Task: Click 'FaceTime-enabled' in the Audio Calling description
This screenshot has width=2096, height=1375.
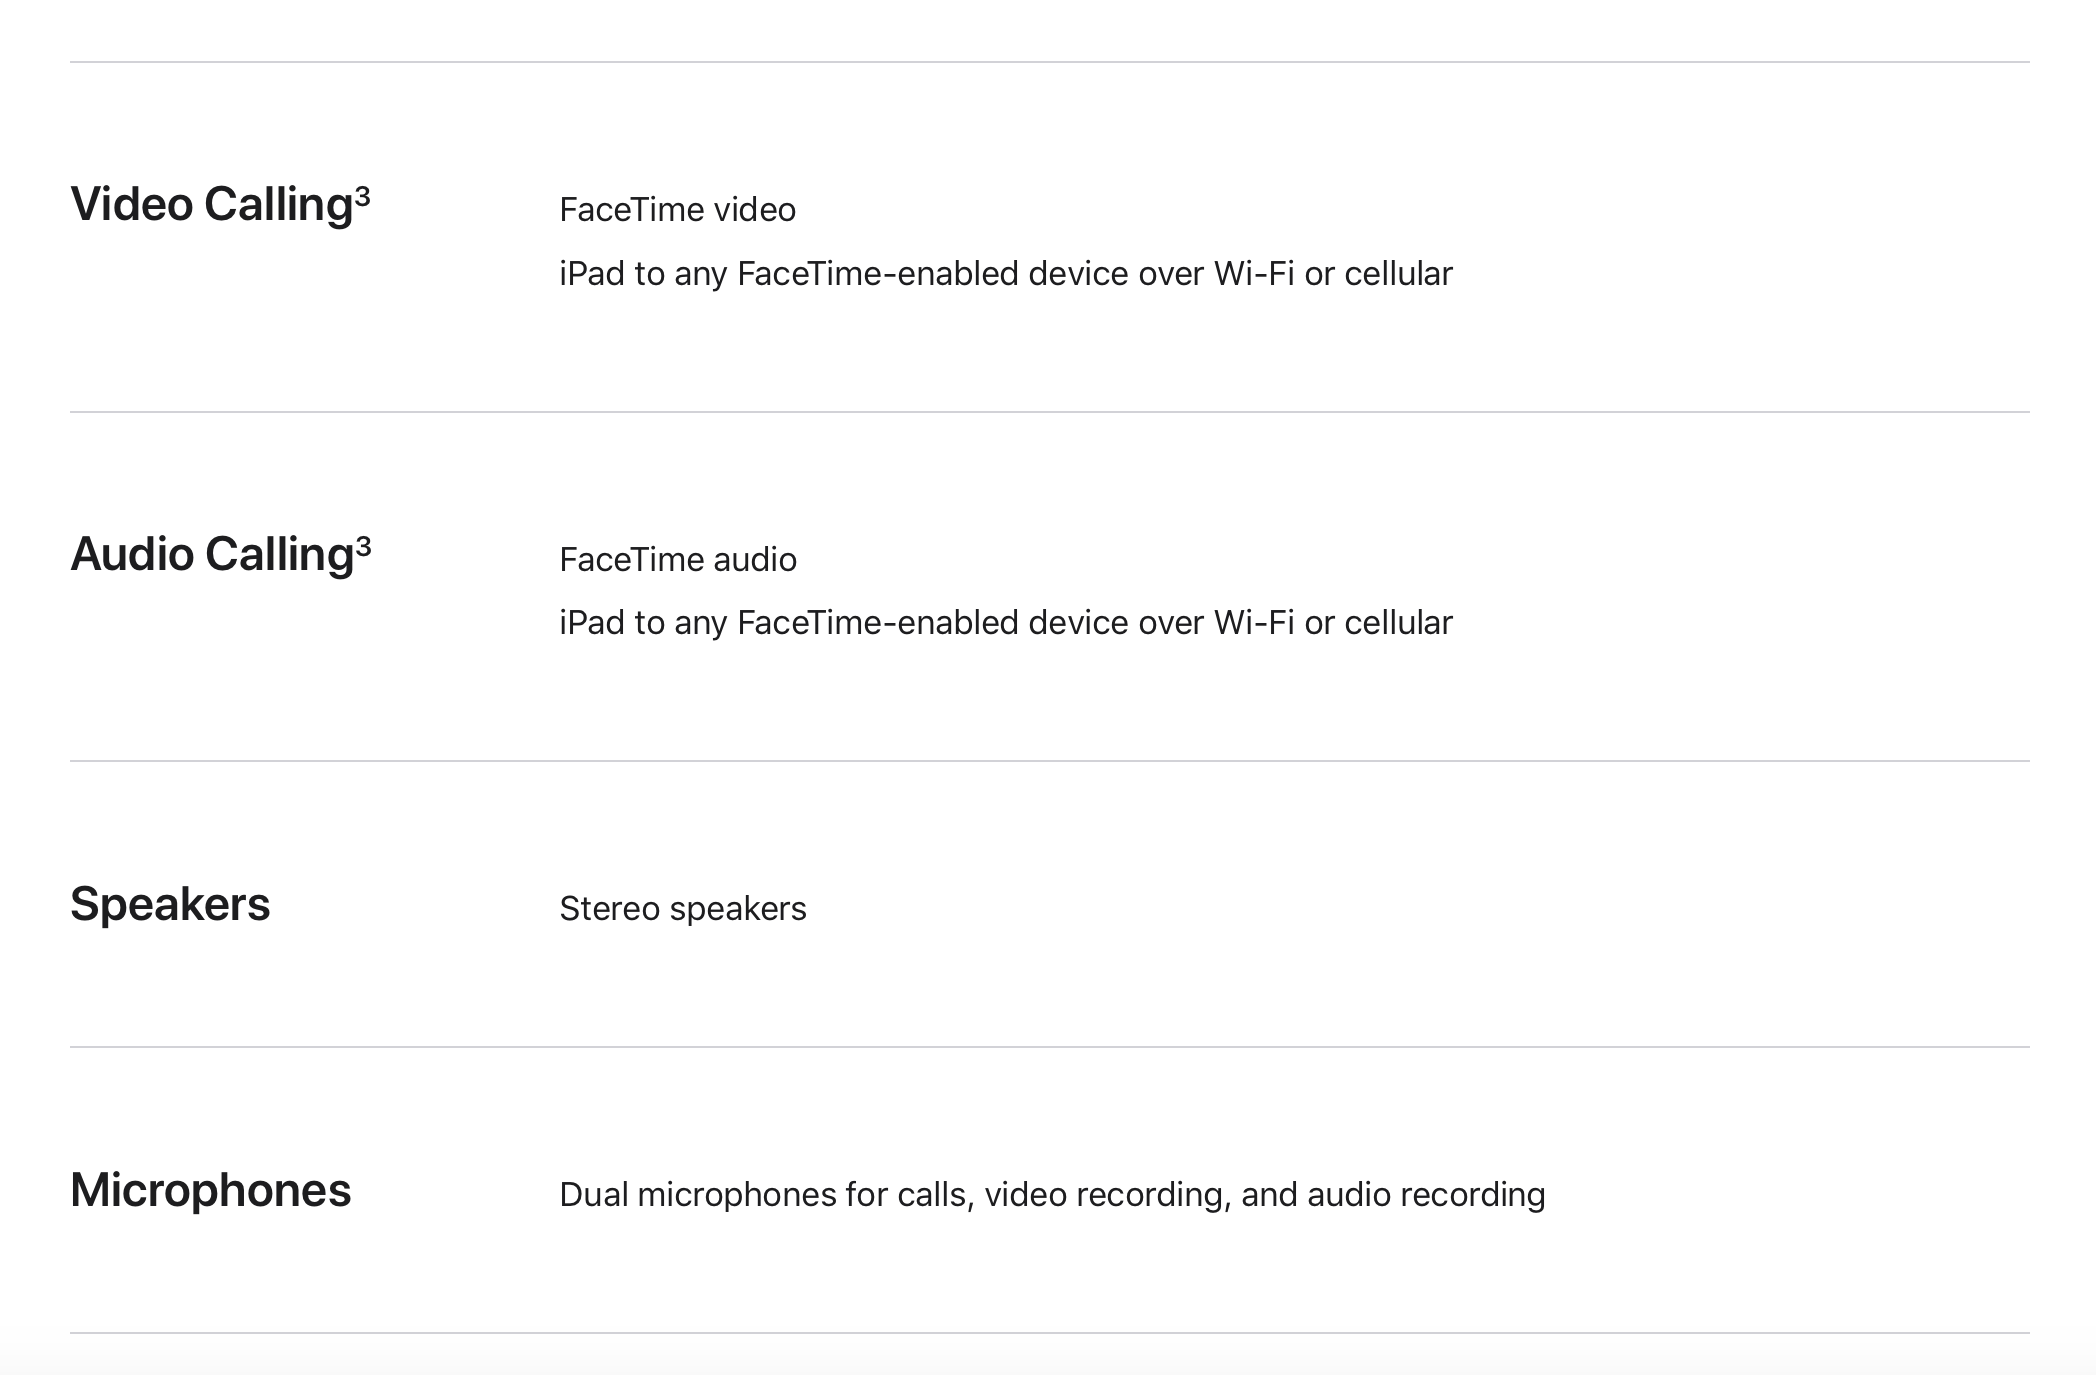Action: [877, 623]
